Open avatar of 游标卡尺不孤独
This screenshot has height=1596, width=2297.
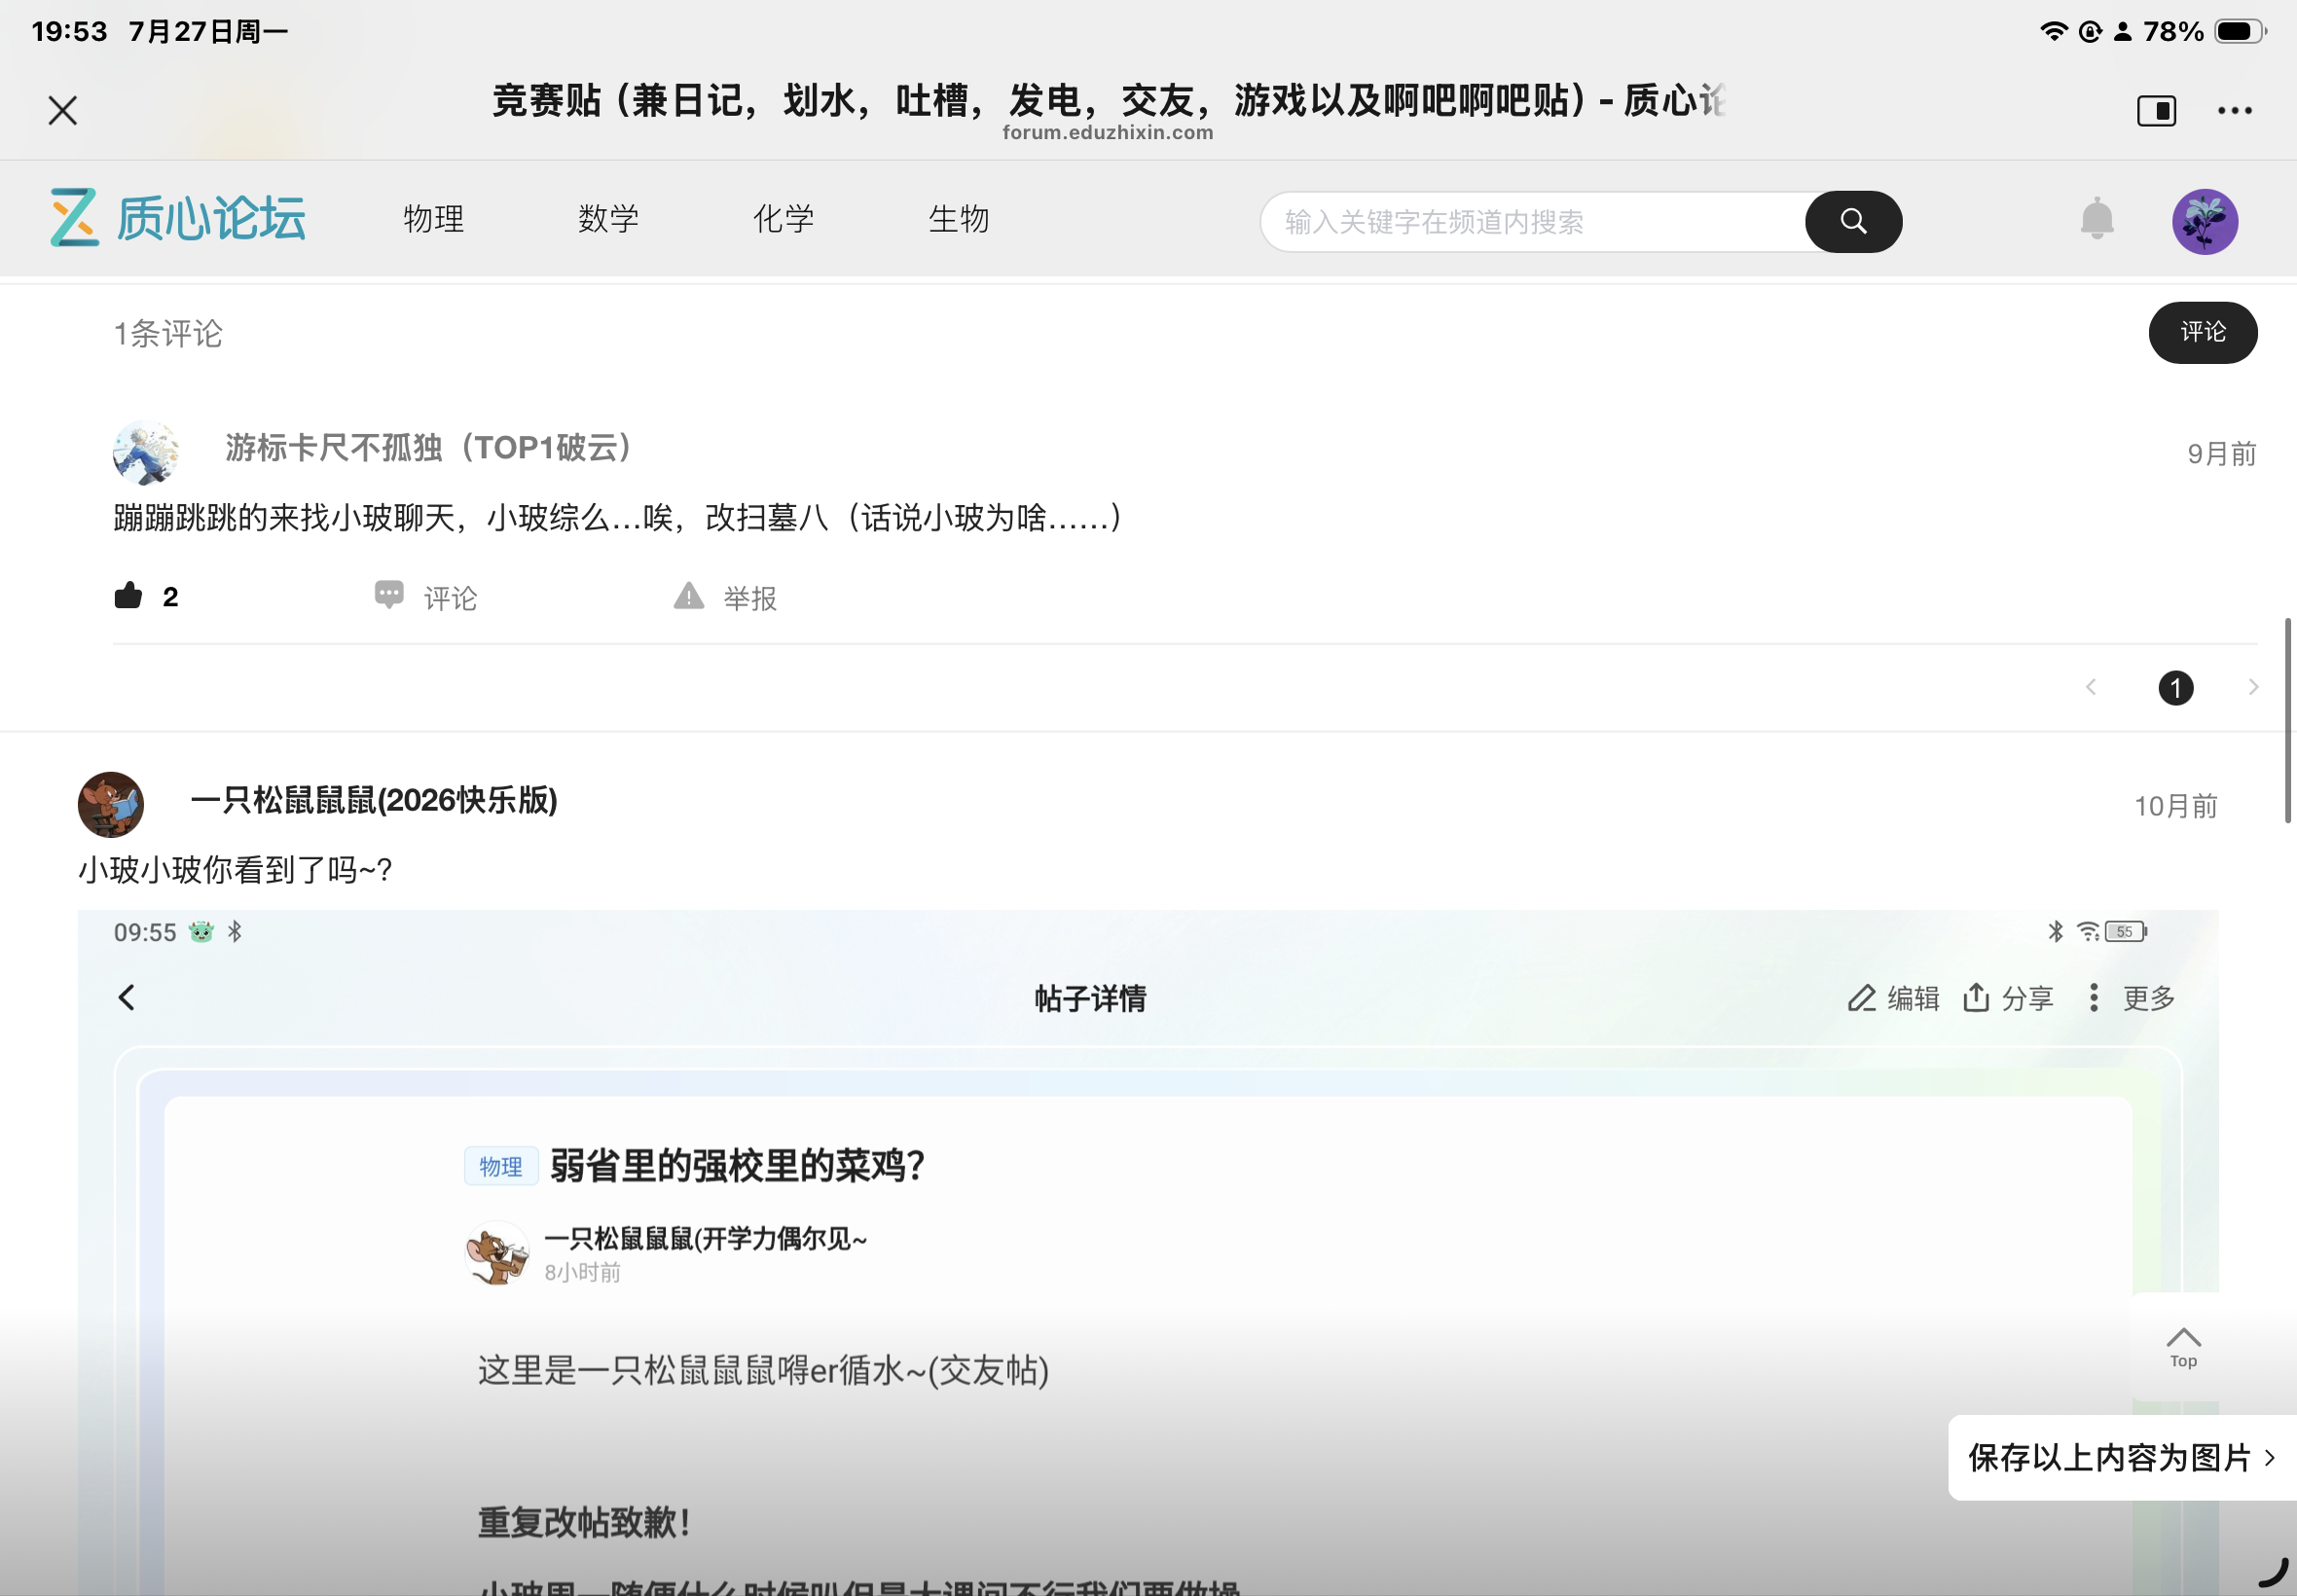point(146,452)
